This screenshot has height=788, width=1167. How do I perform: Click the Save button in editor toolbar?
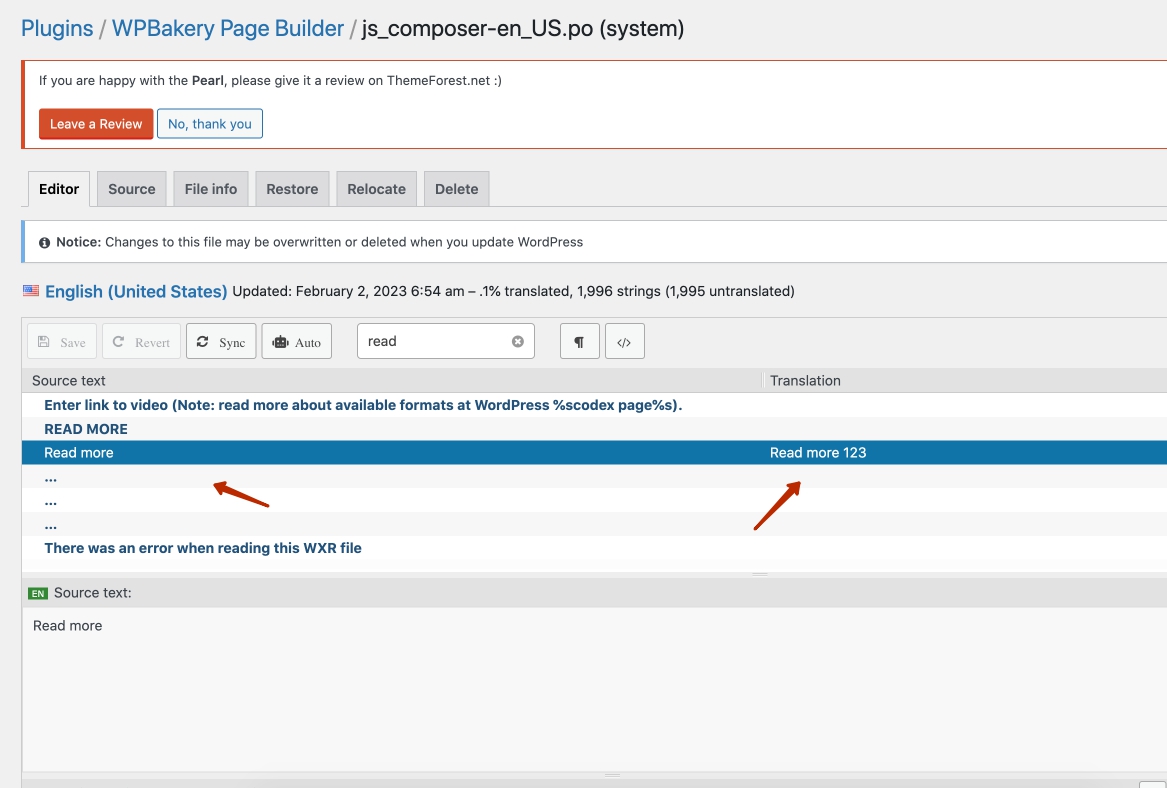[62, 342]
